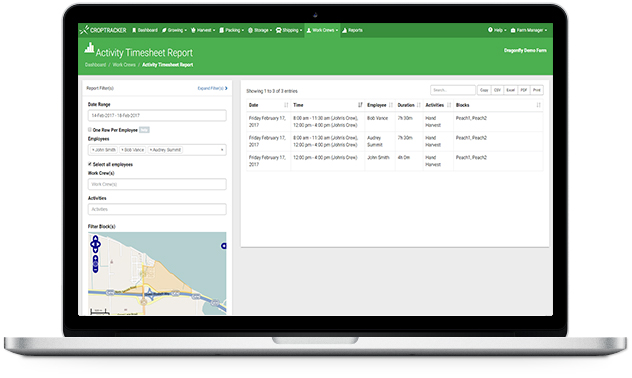Click the Shipping truck icon
The height and width of the screenshot is (378, 632).
(x=279, y=30)
